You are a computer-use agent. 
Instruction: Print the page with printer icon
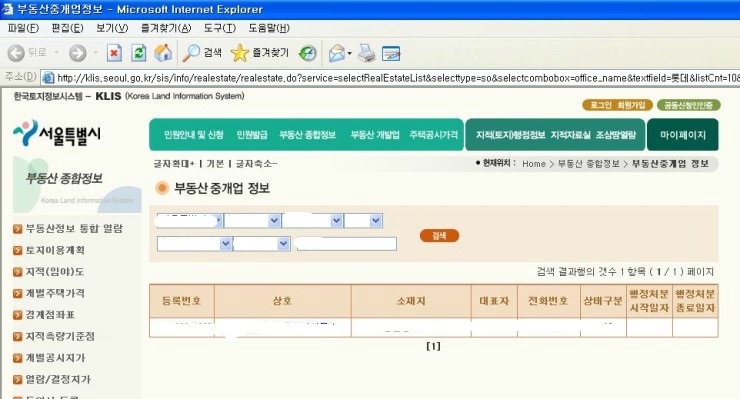(367, 53)
